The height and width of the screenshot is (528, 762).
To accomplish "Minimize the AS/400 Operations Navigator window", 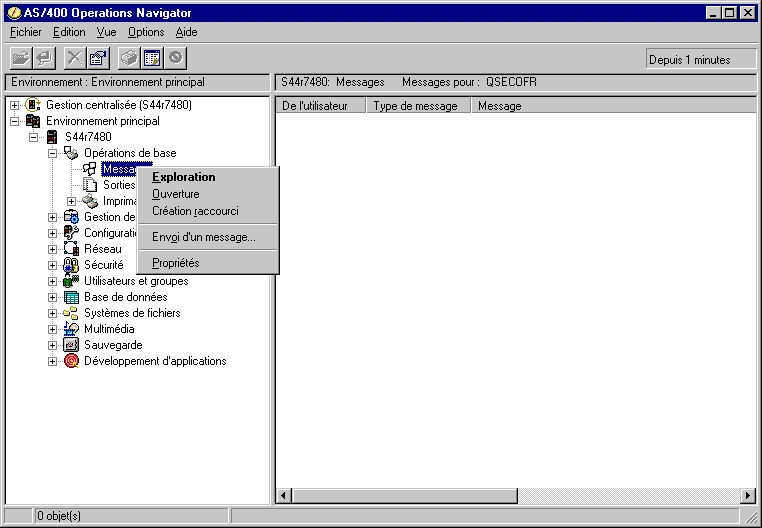I will [x=713, y=13].
